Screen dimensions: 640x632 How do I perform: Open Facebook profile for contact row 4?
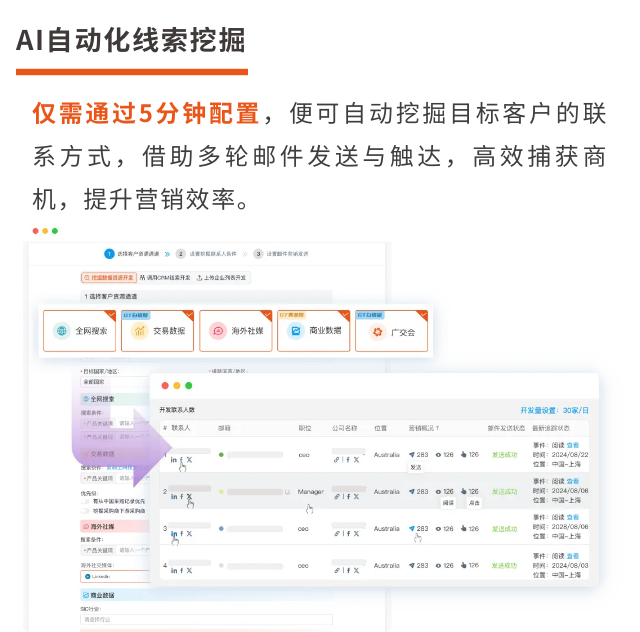pos(182,570)
